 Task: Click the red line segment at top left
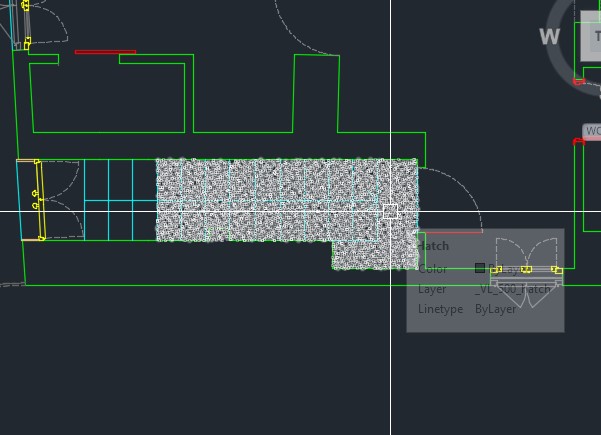point(105,52)
